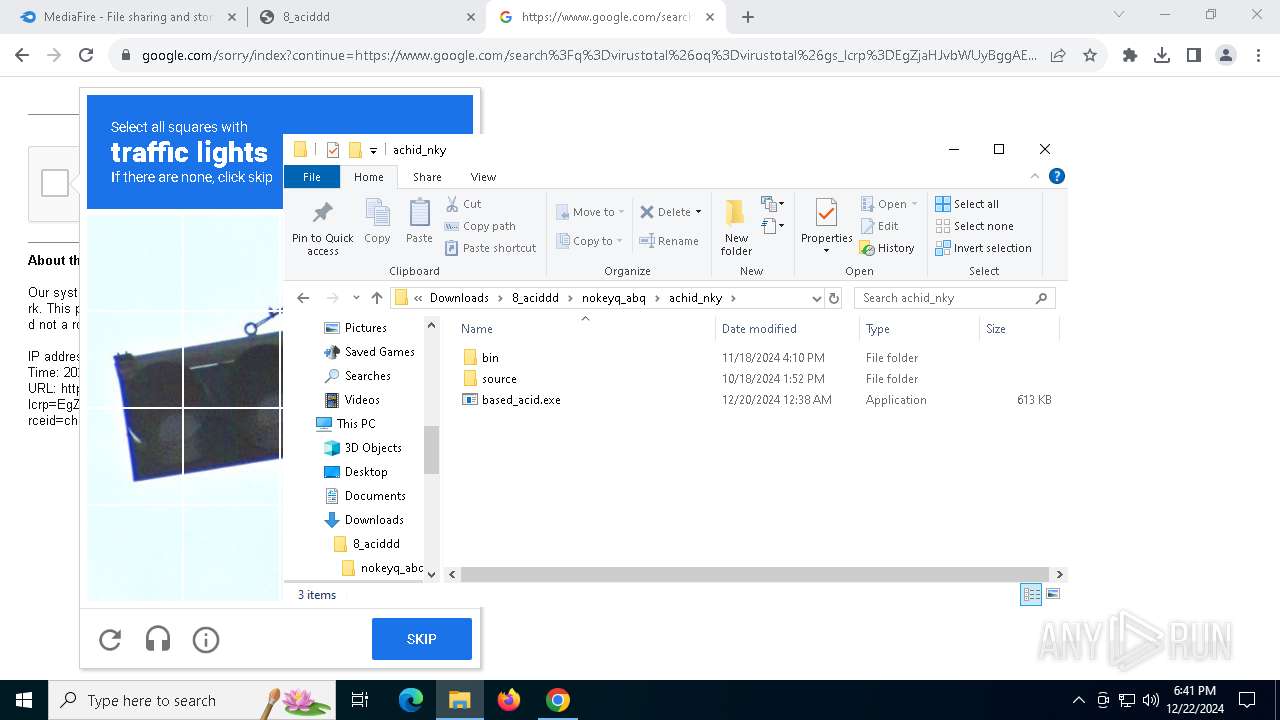Get an audio captcha challenge
The image size is (1280, 720).
click(158, 639)
